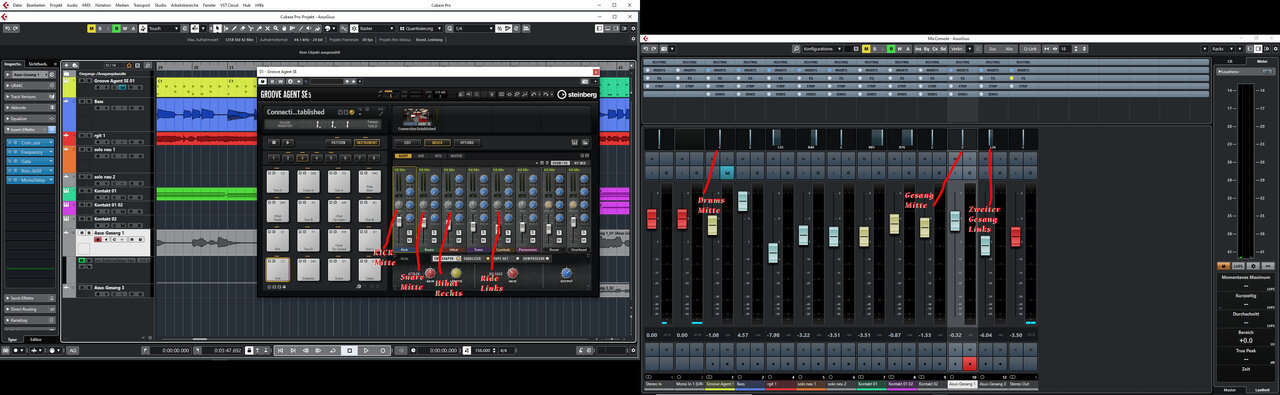The image size is (1280, 395).
Task: Switch to the CR tab in MixConsole
Action: coord(1230,61)
